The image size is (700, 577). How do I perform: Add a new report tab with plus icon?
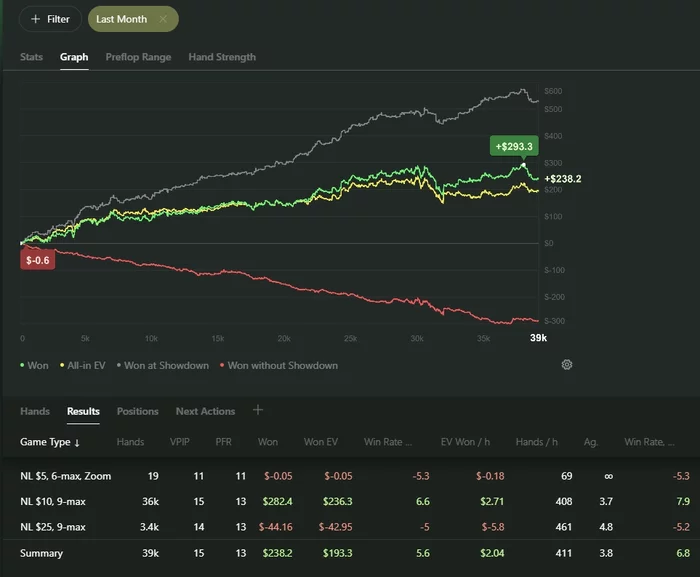coord(258,410)
